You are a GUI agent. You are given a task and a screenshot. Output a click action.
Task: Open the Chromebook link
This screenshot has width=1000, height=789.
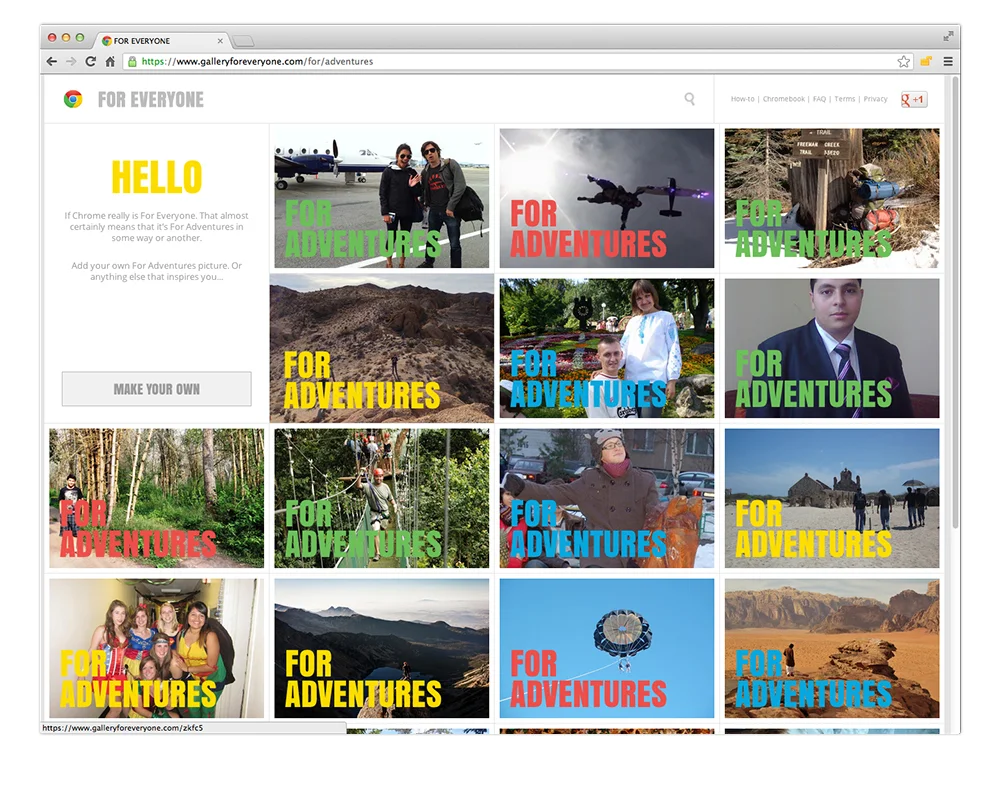pyautogui.click(x=784, y=99)
